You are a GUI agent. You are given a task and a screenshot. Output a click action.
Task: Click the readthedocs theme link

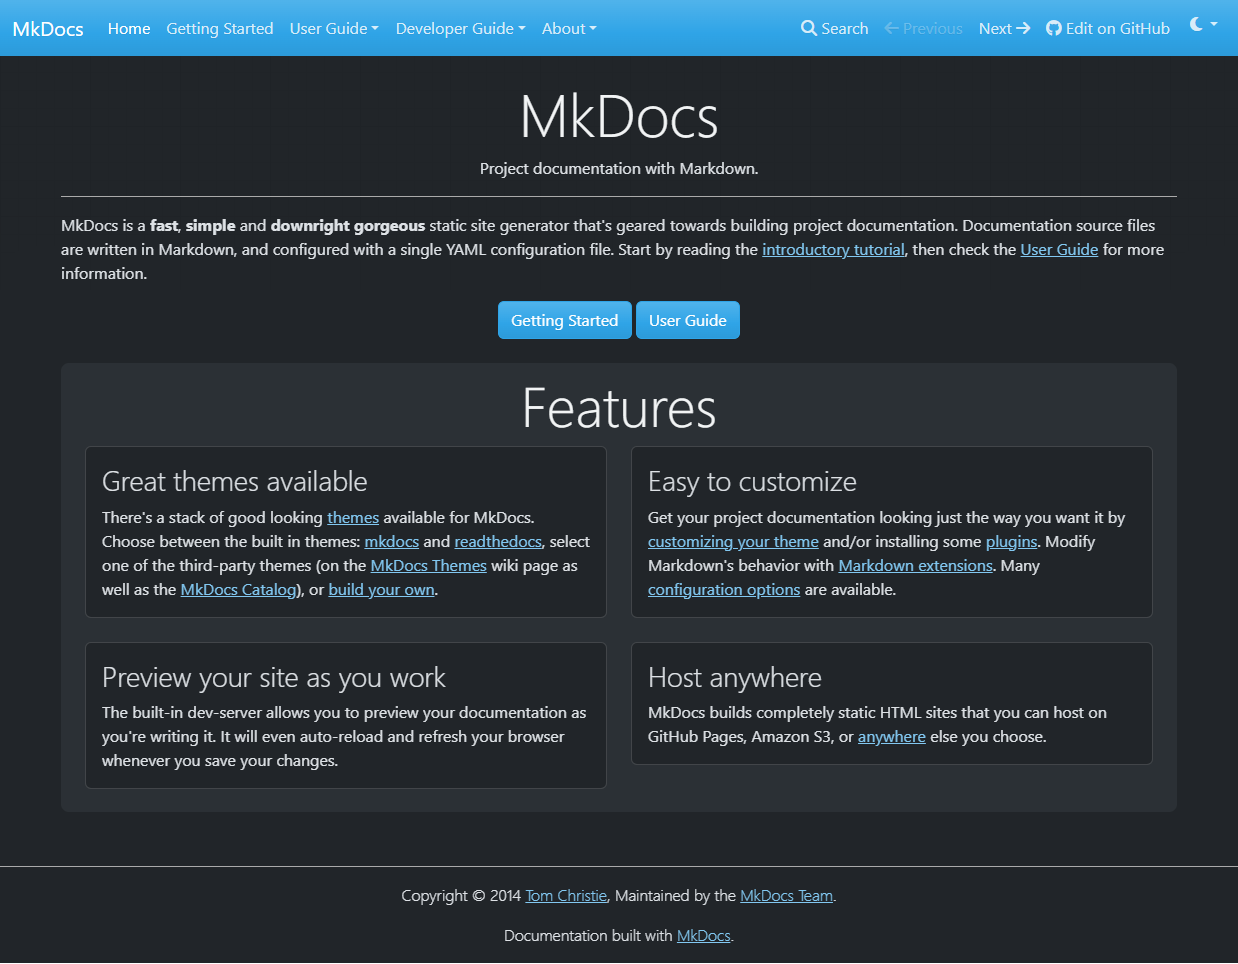coord(497,541)
